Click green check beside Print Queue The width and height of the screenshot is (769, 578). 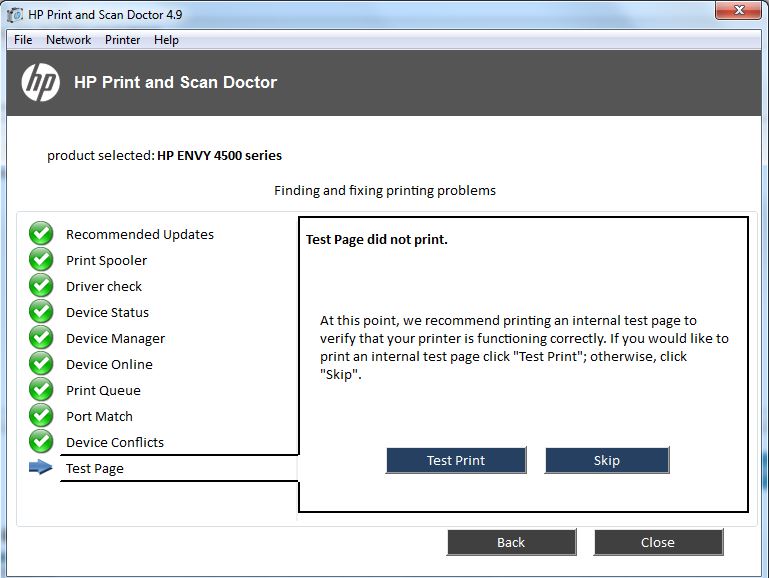(x=41, y=389)
